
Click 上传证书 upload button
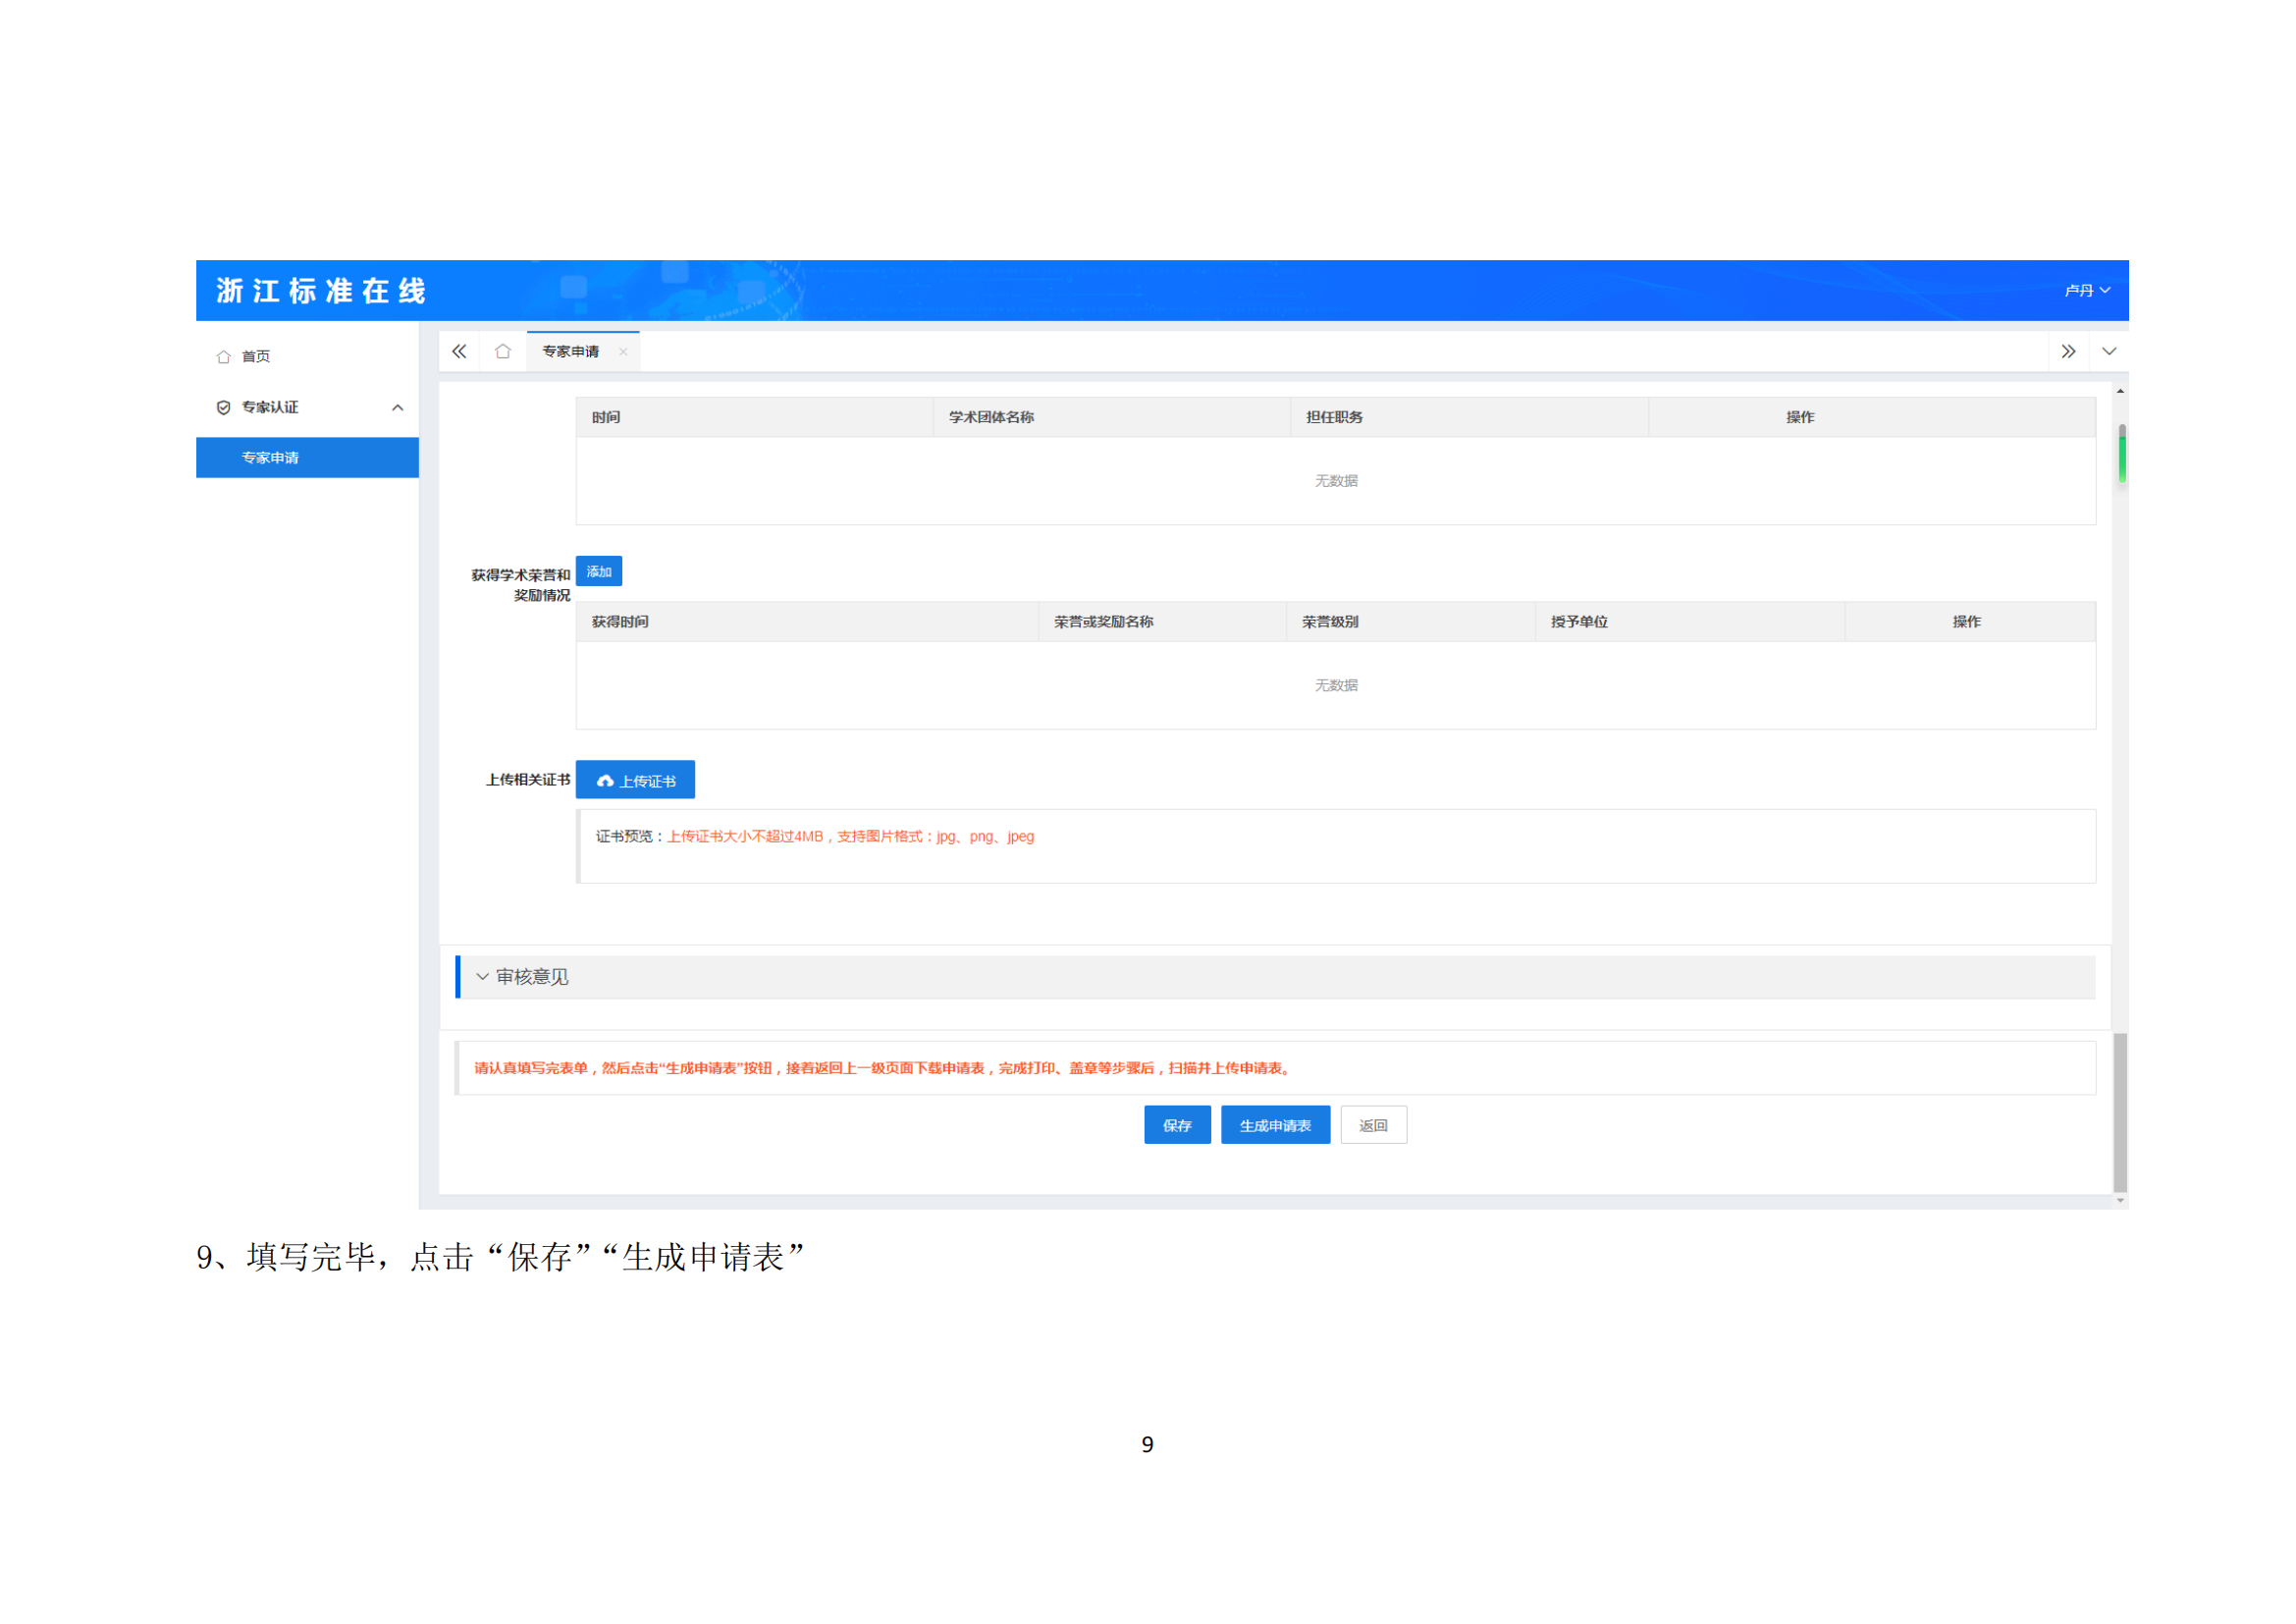pyautogui.click(x=635, y=780)
